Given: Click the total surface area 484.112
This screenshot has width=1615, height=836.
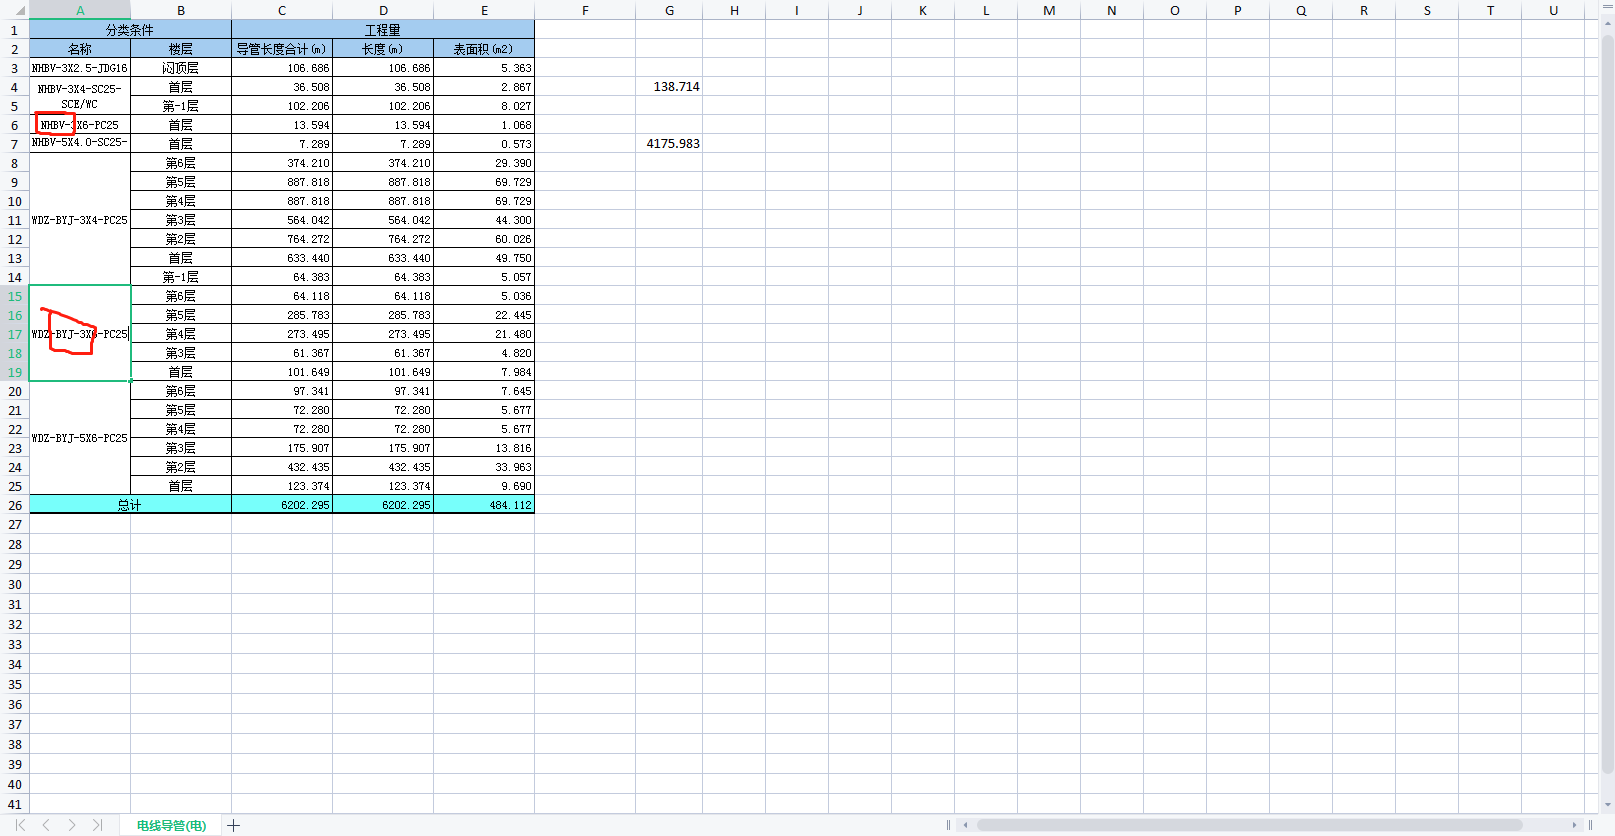Looking at the screenshot, I should click(x=484, y=505).
